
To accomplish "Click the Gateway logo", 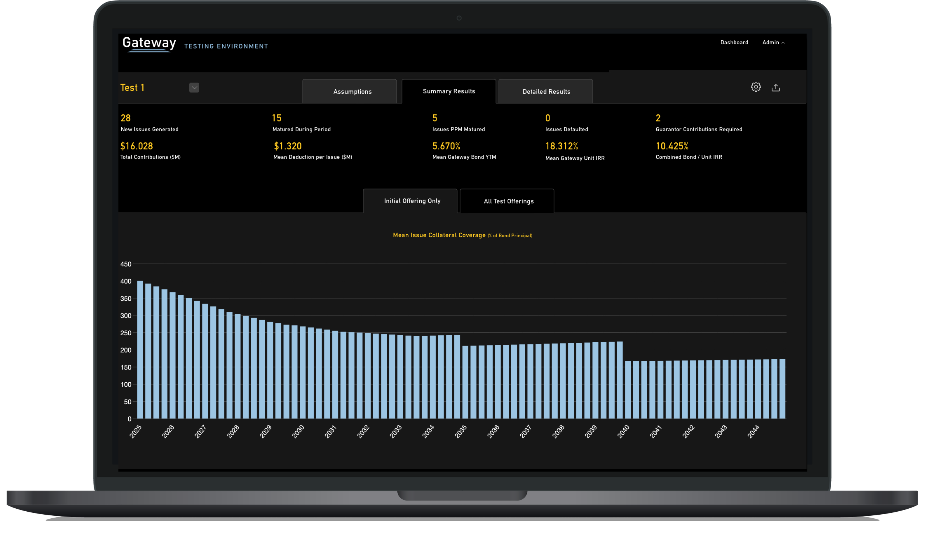I will (149, 43).
